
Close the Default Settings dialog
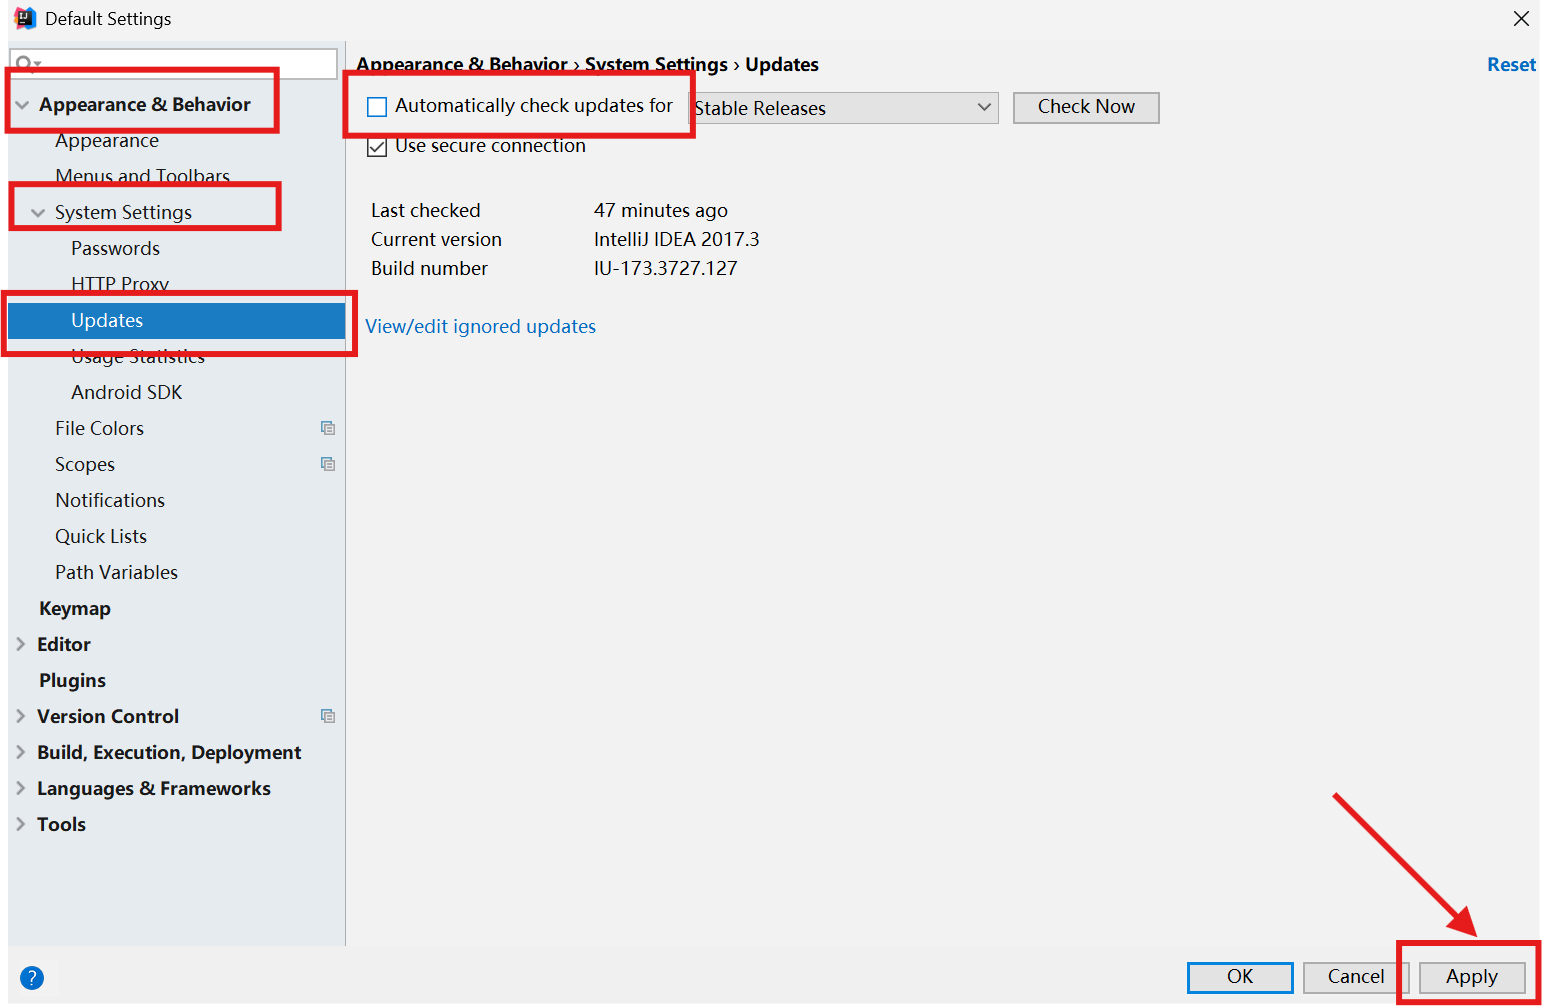[x=1521, y=18]
